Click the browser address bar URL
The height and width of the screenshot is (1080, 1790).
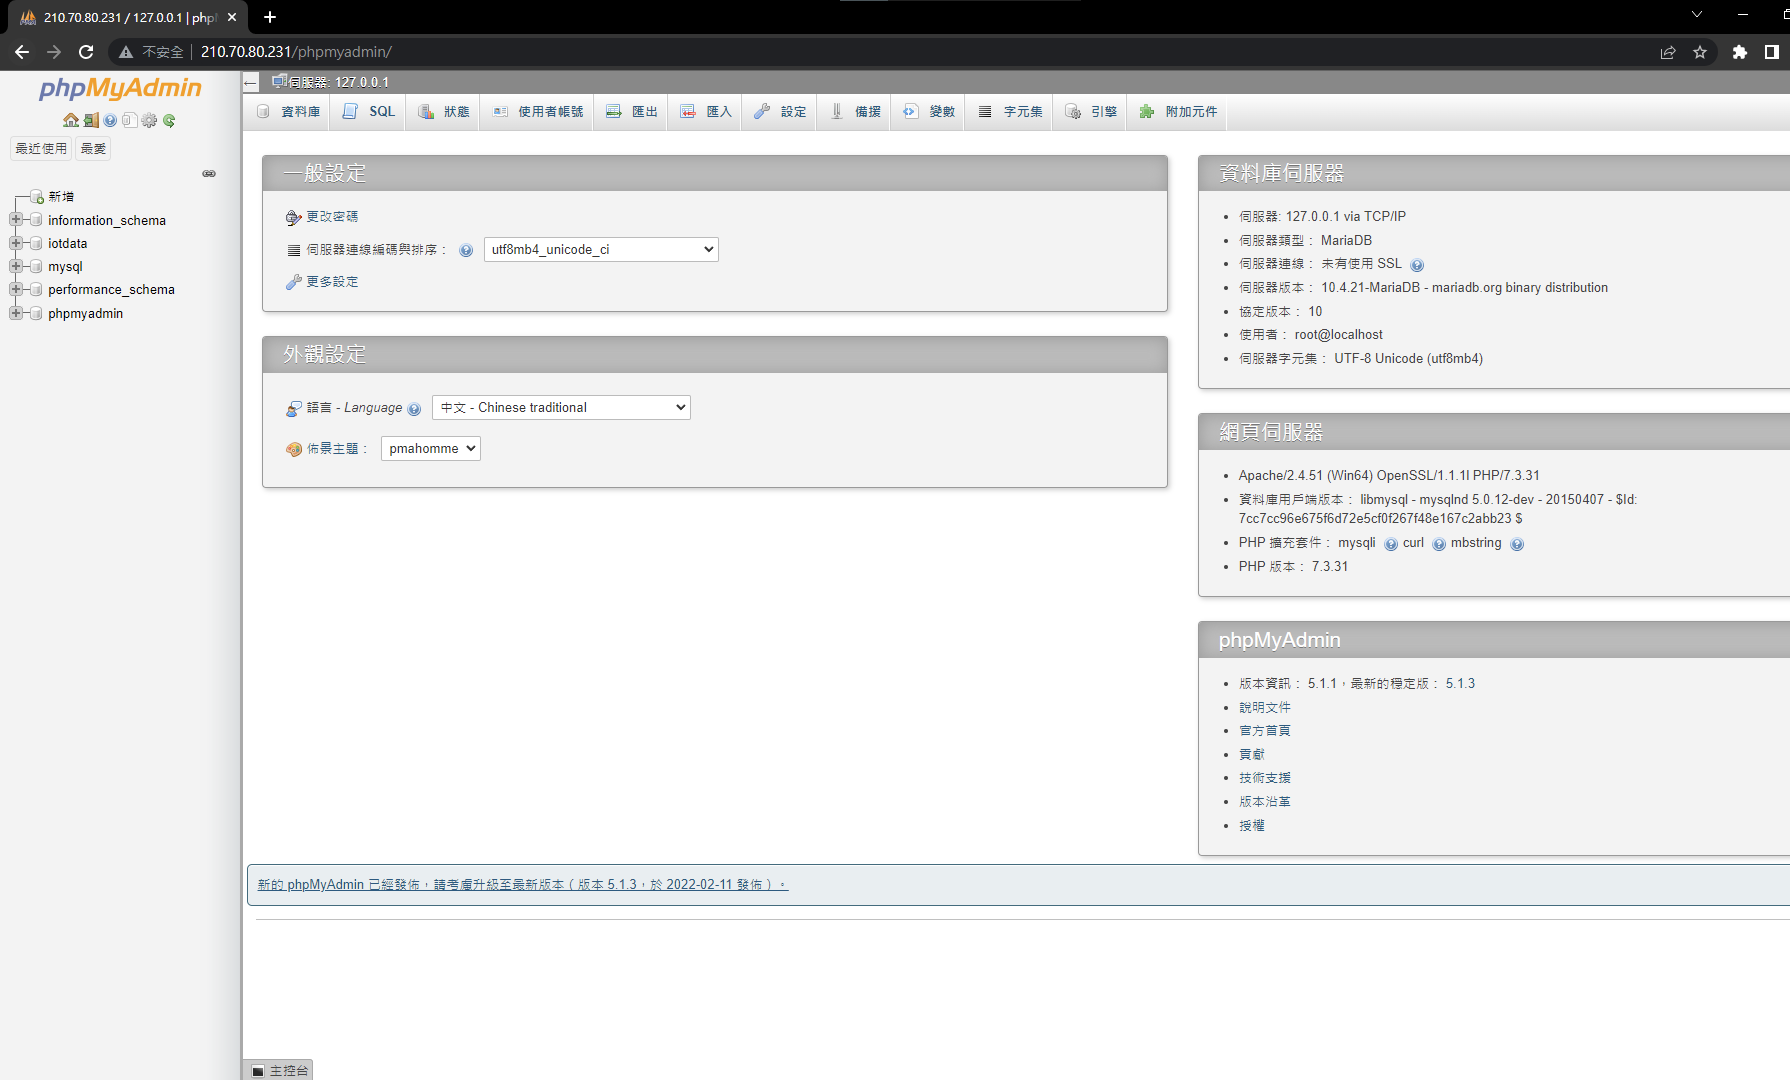point(296,52)
